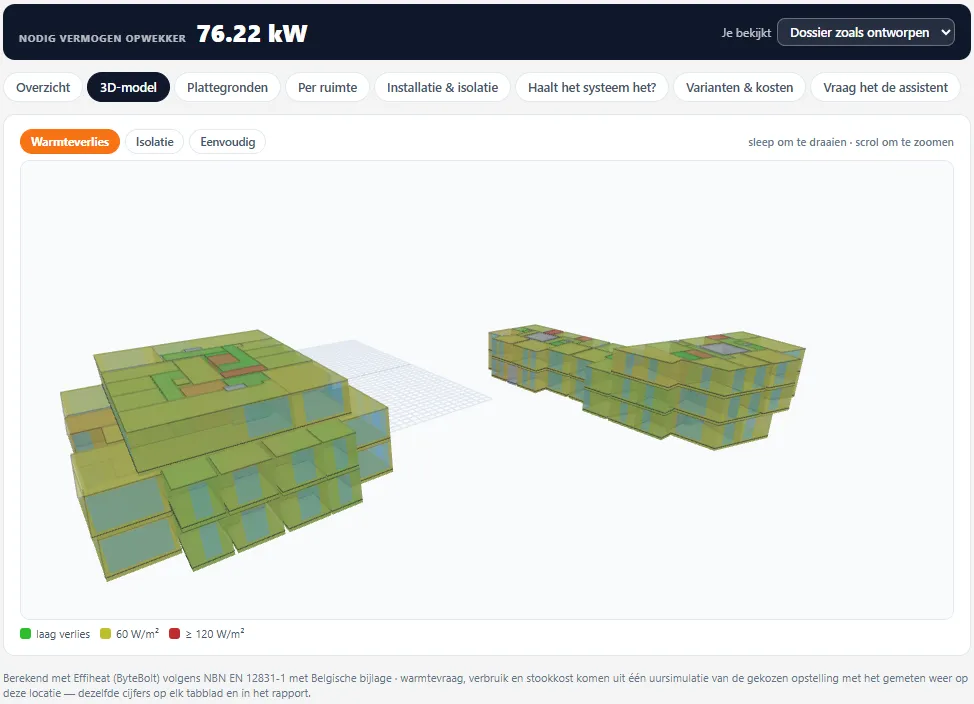Viewport: 974px width, 704px height.
Task: Switch to the Eenvoudig view mode
Action: click(x=227, y=142)
